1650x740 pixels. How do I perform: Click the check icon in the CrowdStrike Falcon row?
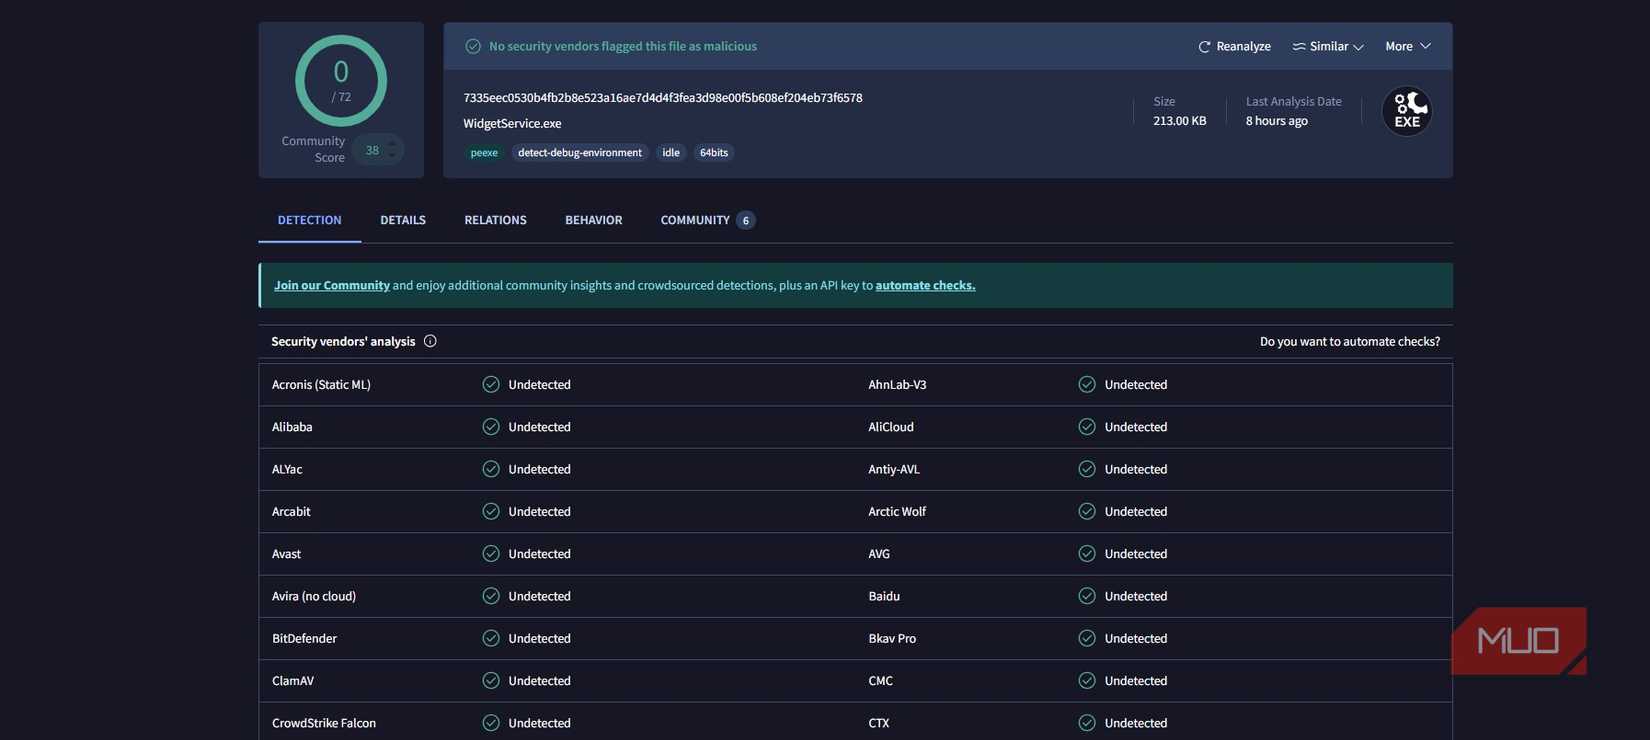(x=491, y=723)
